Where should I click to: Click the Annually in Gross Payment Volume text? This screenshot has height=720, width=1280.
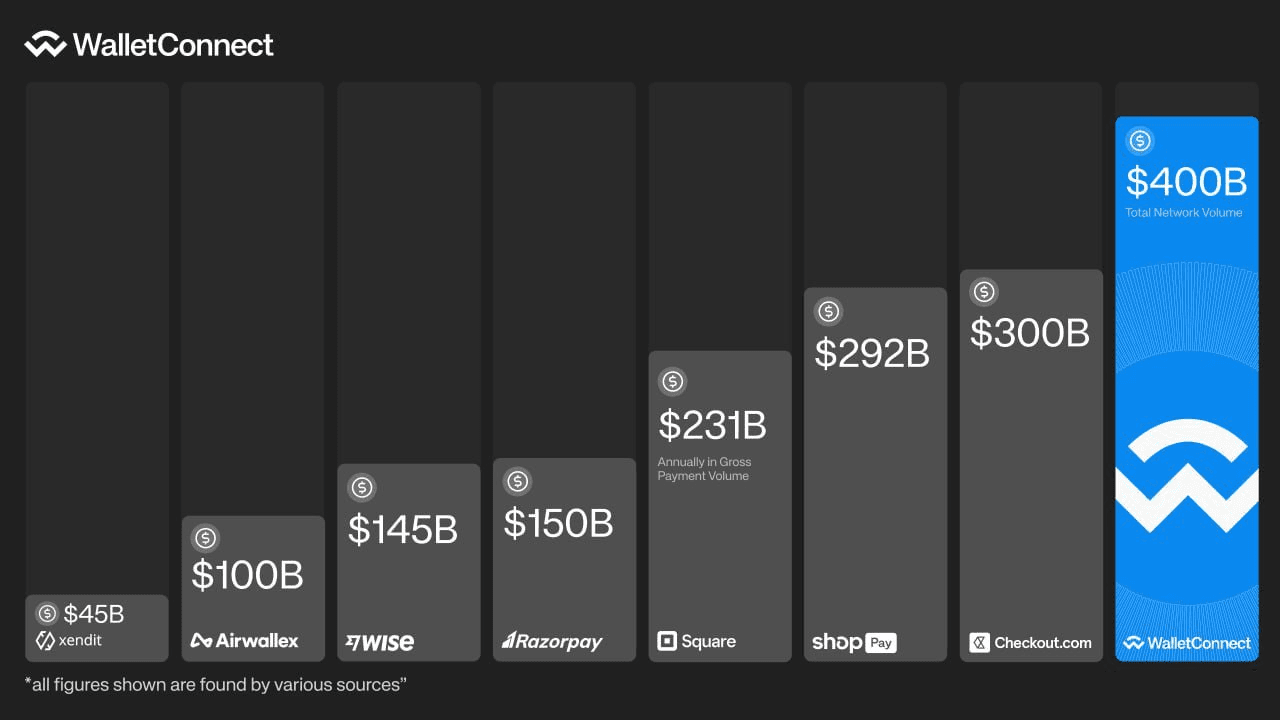tap(704, 469)
